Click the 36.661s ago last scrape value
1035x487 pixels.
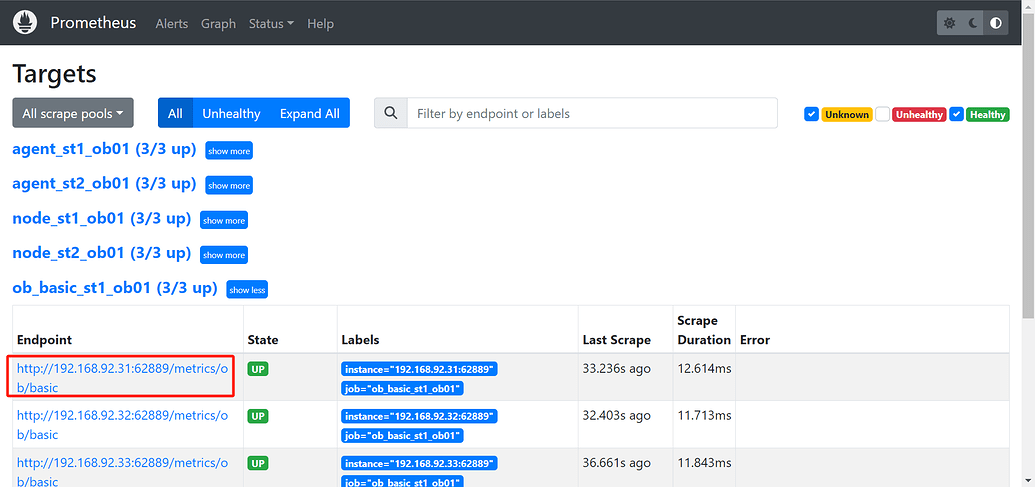click(x=617, y=463)
